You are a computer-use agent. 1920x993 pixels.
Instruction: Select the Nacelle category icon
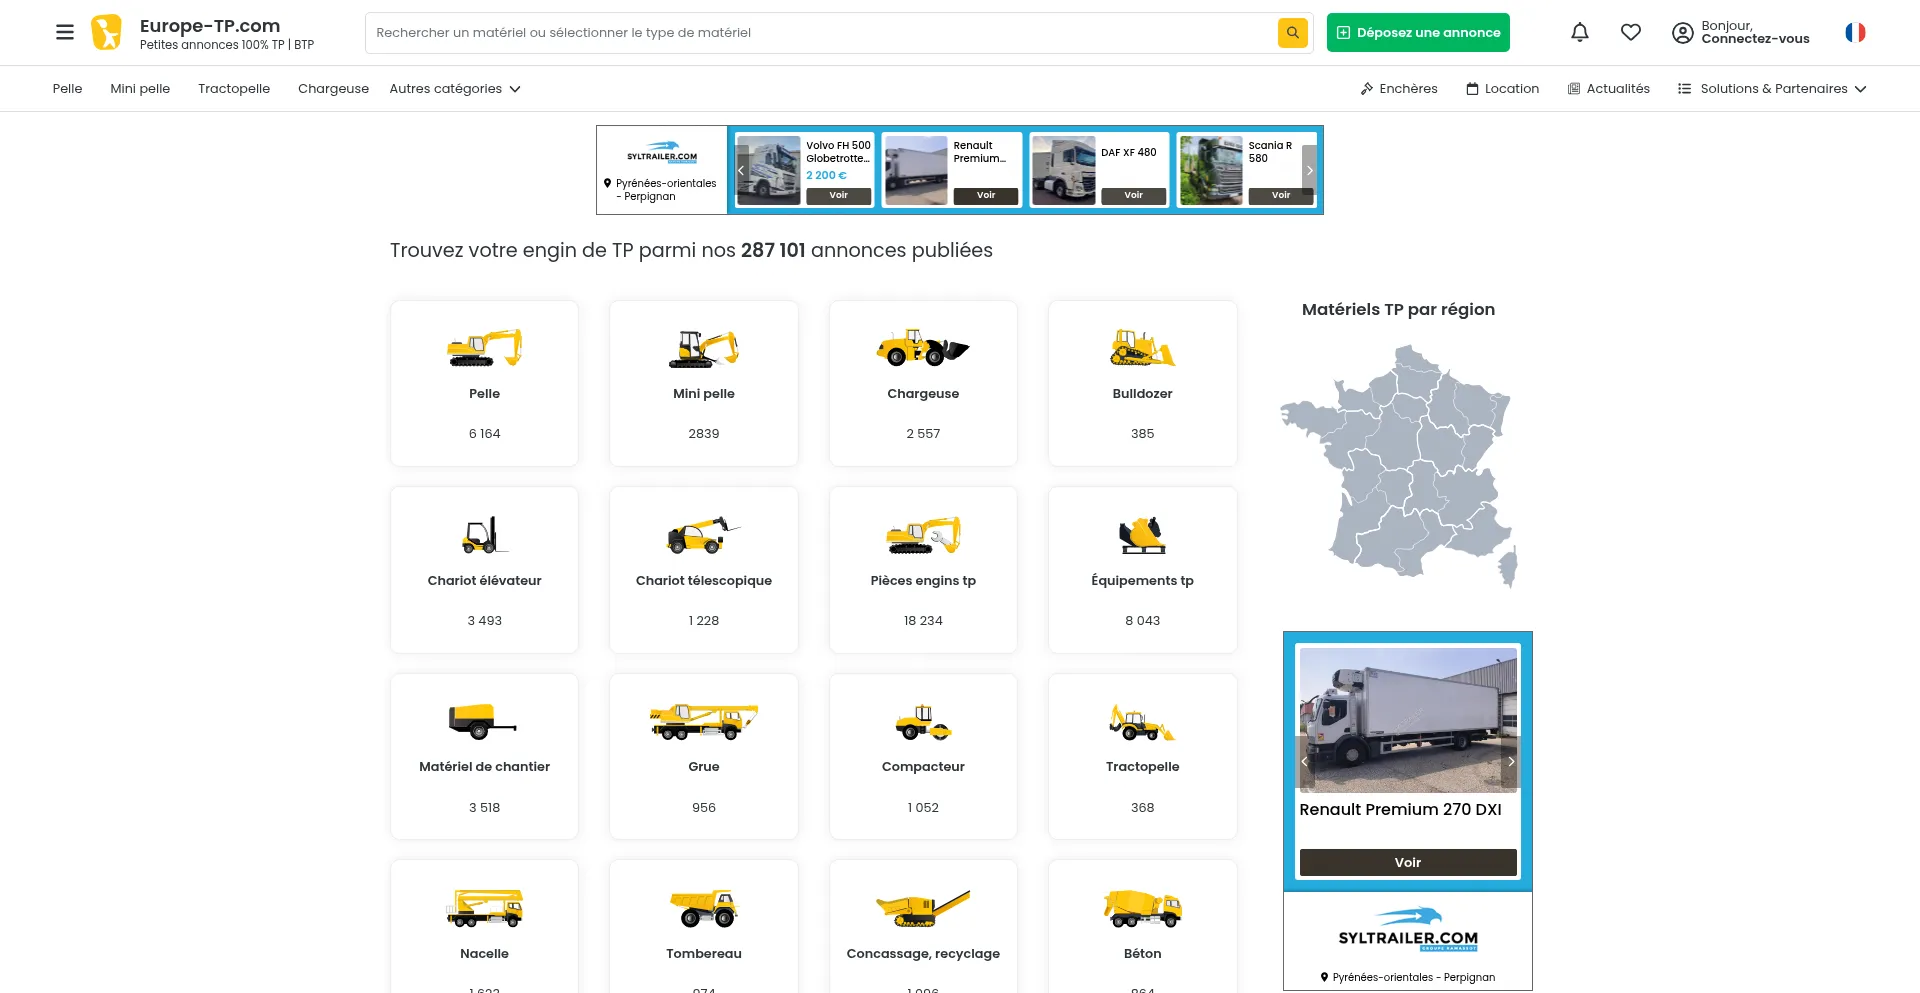point(484,908)
